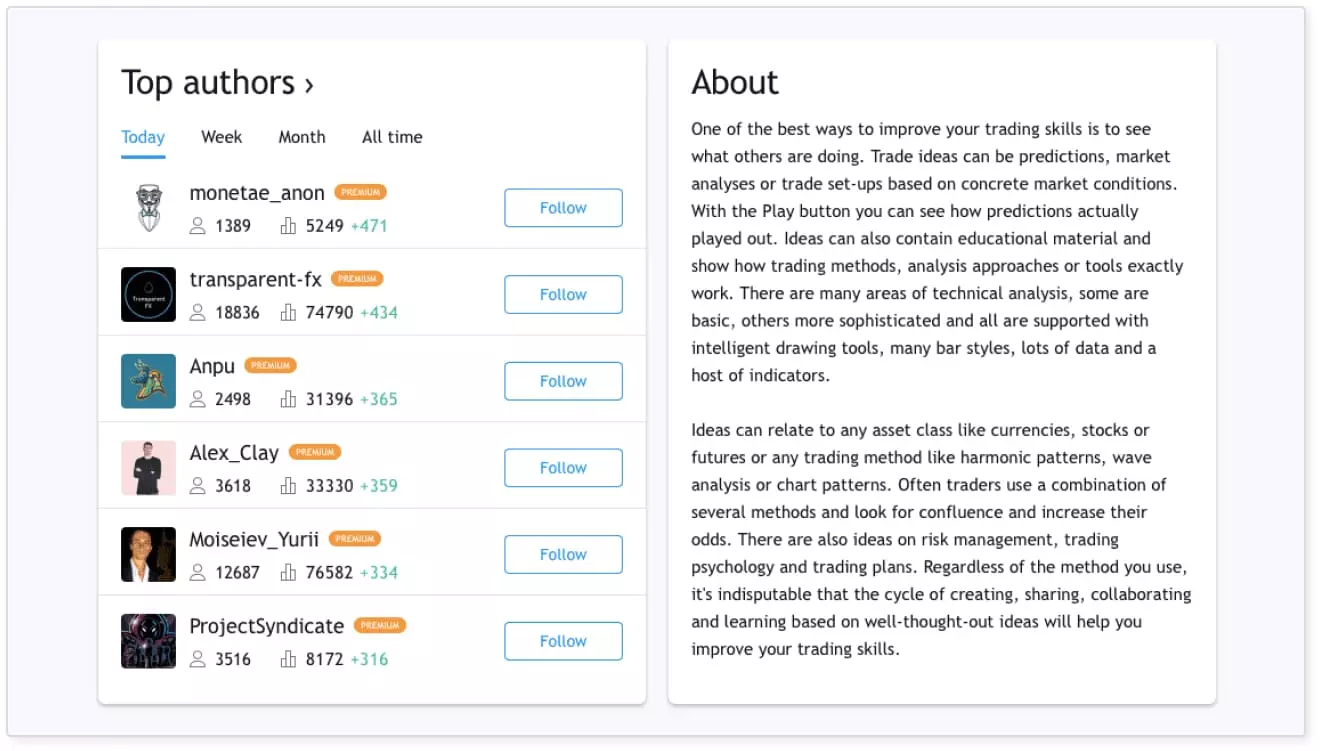
Task: Open the ProjectSyndicate profile link
Action: pos(267,626)
